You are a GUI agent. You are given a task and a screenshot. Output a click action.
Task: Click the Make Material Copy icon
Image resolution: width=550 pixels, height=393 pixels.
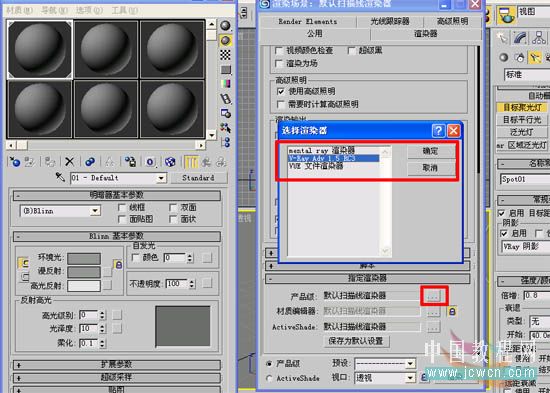90,162
